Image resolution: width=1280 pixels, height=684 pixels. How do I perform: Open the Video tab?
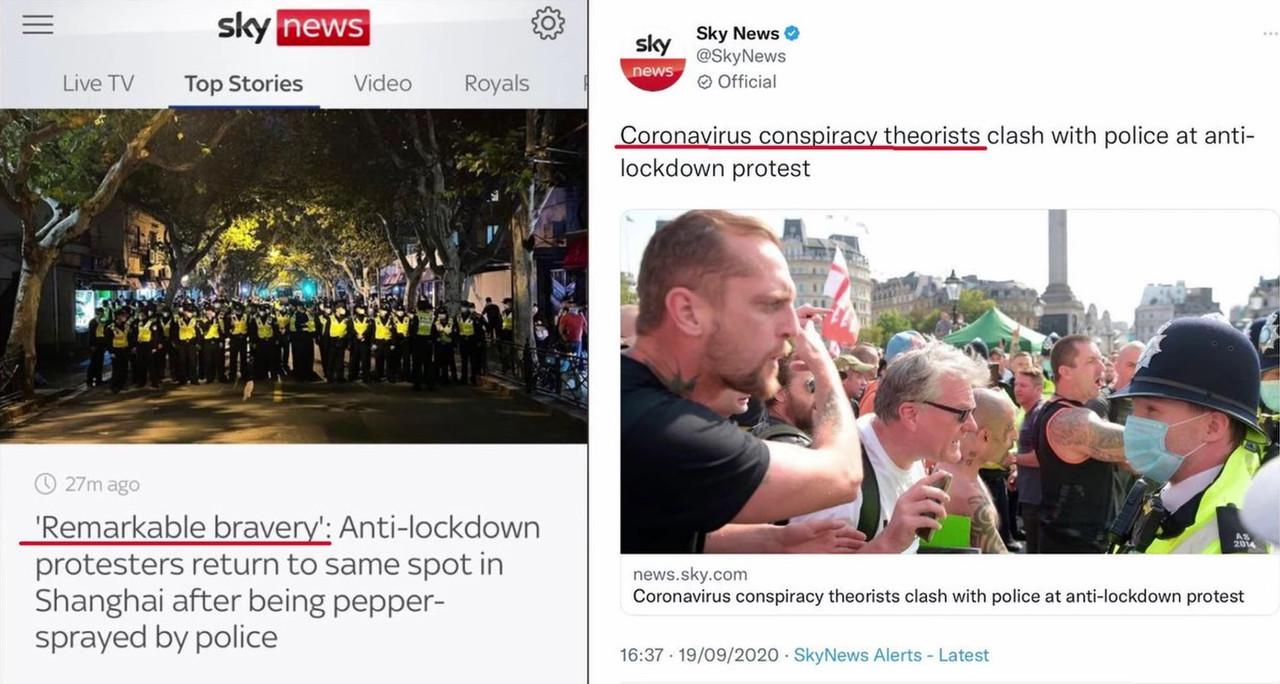coord(383,83)
